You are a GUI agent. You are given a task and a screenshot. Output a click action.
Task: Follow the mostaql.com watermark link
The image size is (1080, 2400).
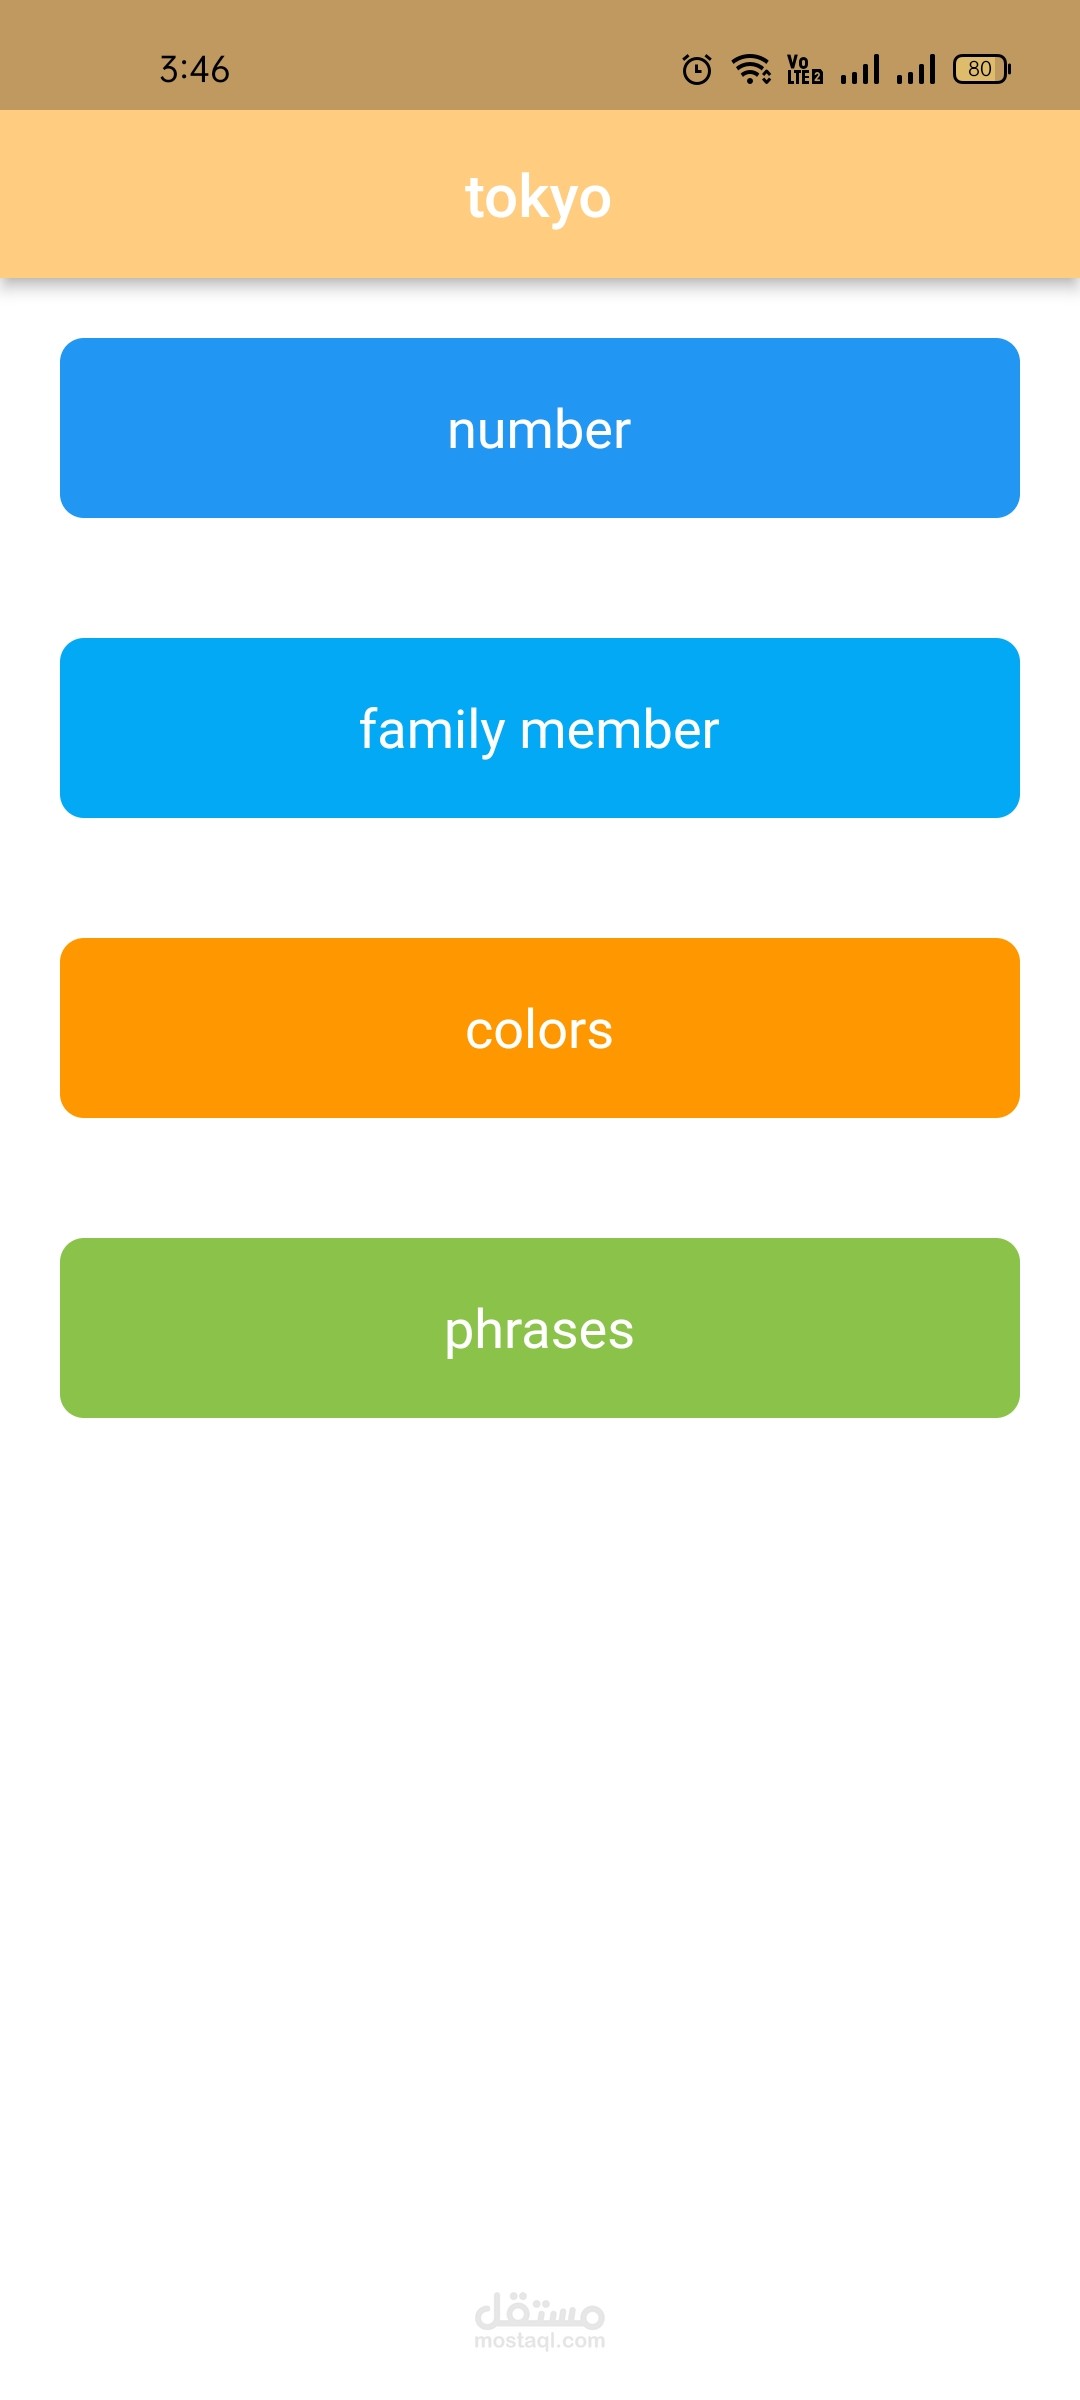click(x=540, y=2341)
